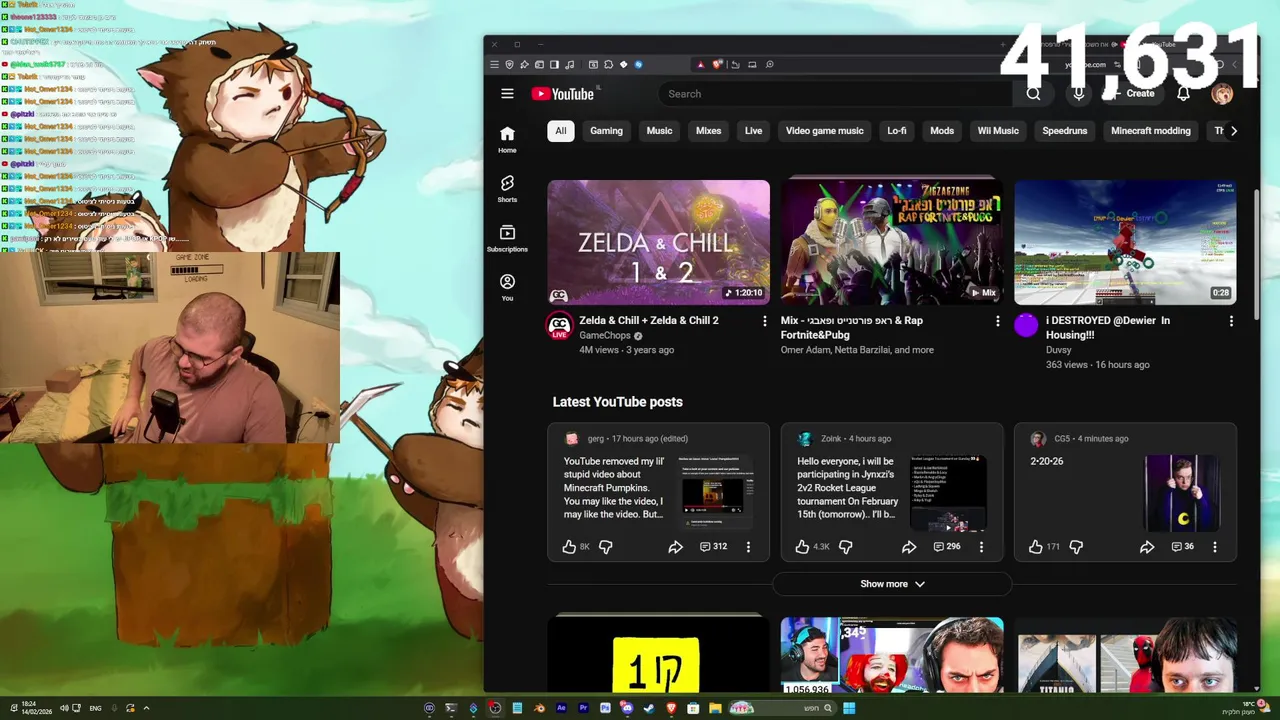Select the Gaming filter chip
The image size is (1280, 720).
(x=606, y=131)
